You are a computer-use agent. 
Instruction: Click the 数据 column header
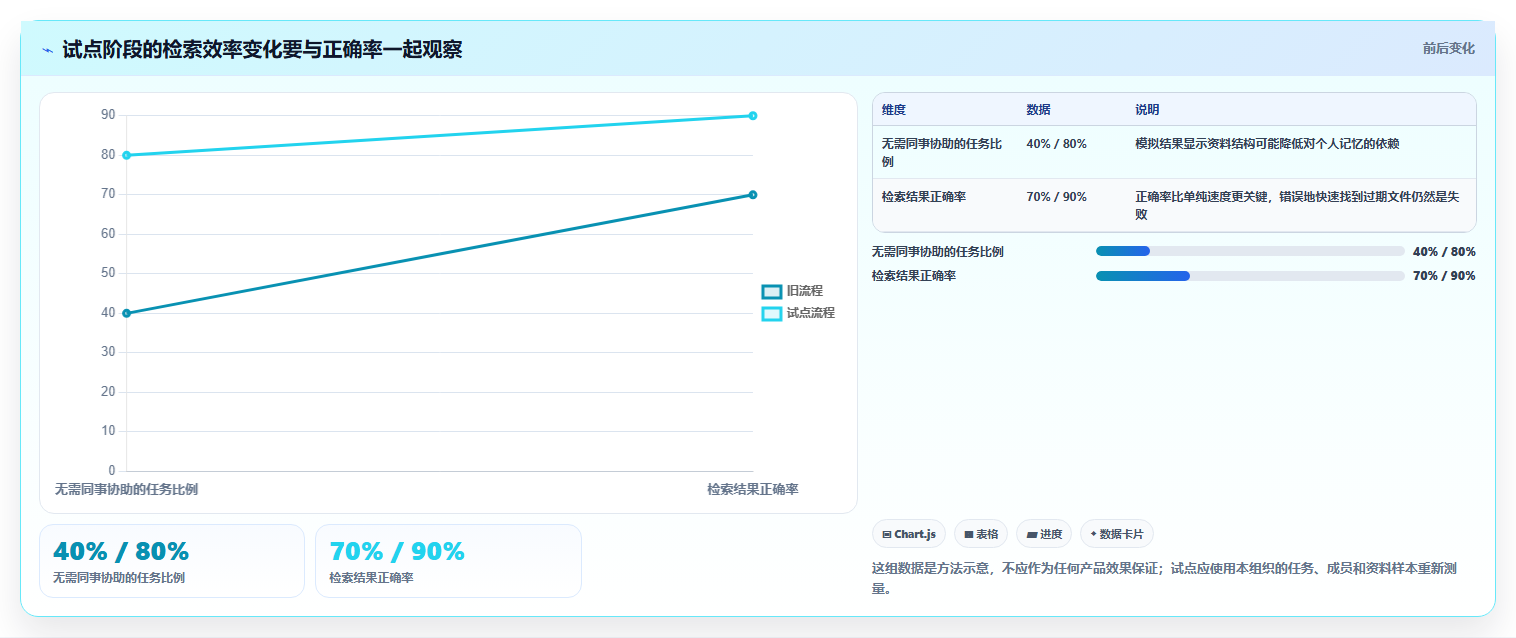coord(1038,110)
